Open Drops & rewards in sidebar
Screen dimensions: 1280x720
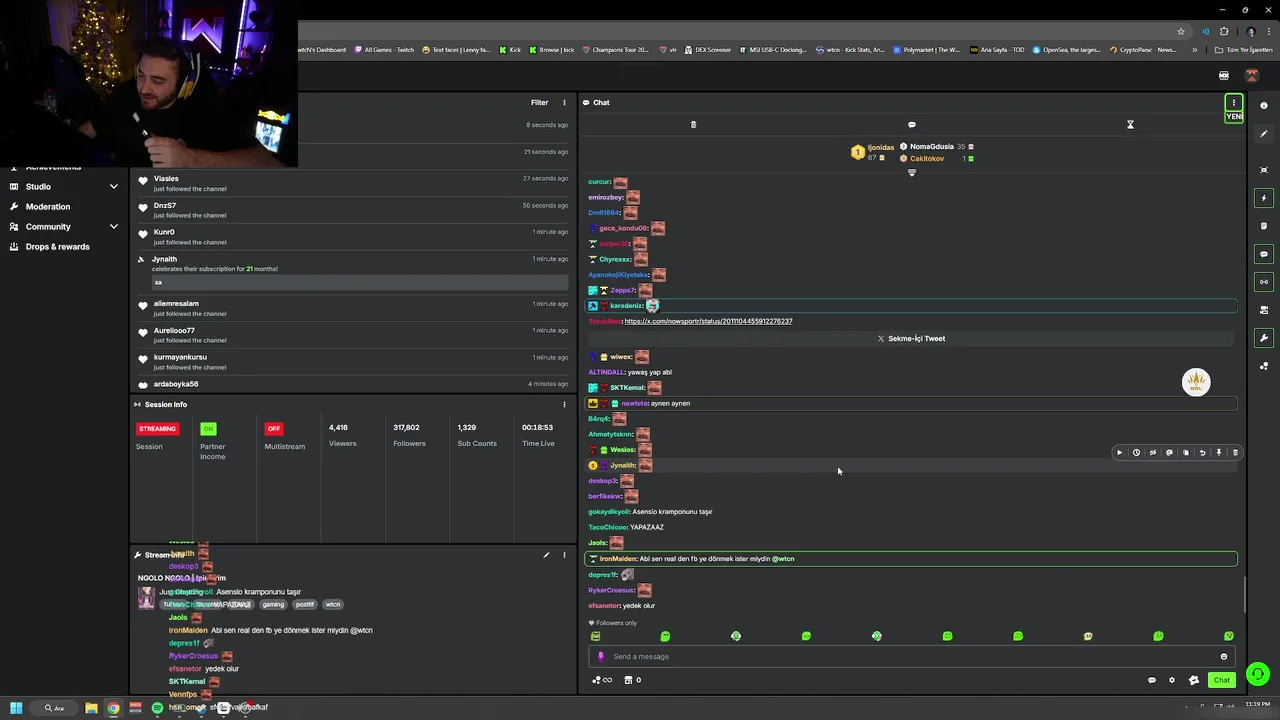57,247
